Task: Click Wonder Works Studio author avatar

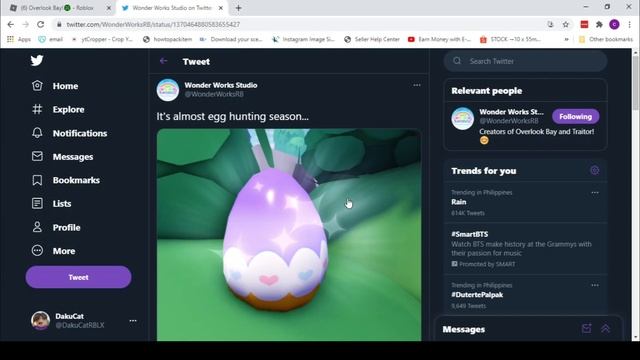Action: pyautogui.click(x=168, y=90)
